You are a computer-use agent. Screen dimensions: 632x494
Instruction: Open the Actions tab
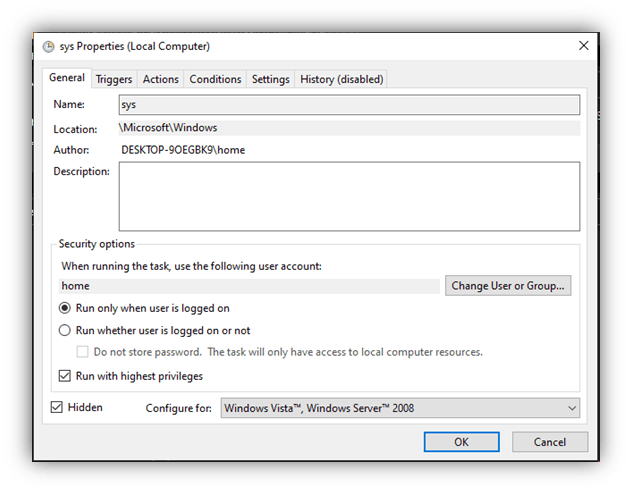click(160, 79)
